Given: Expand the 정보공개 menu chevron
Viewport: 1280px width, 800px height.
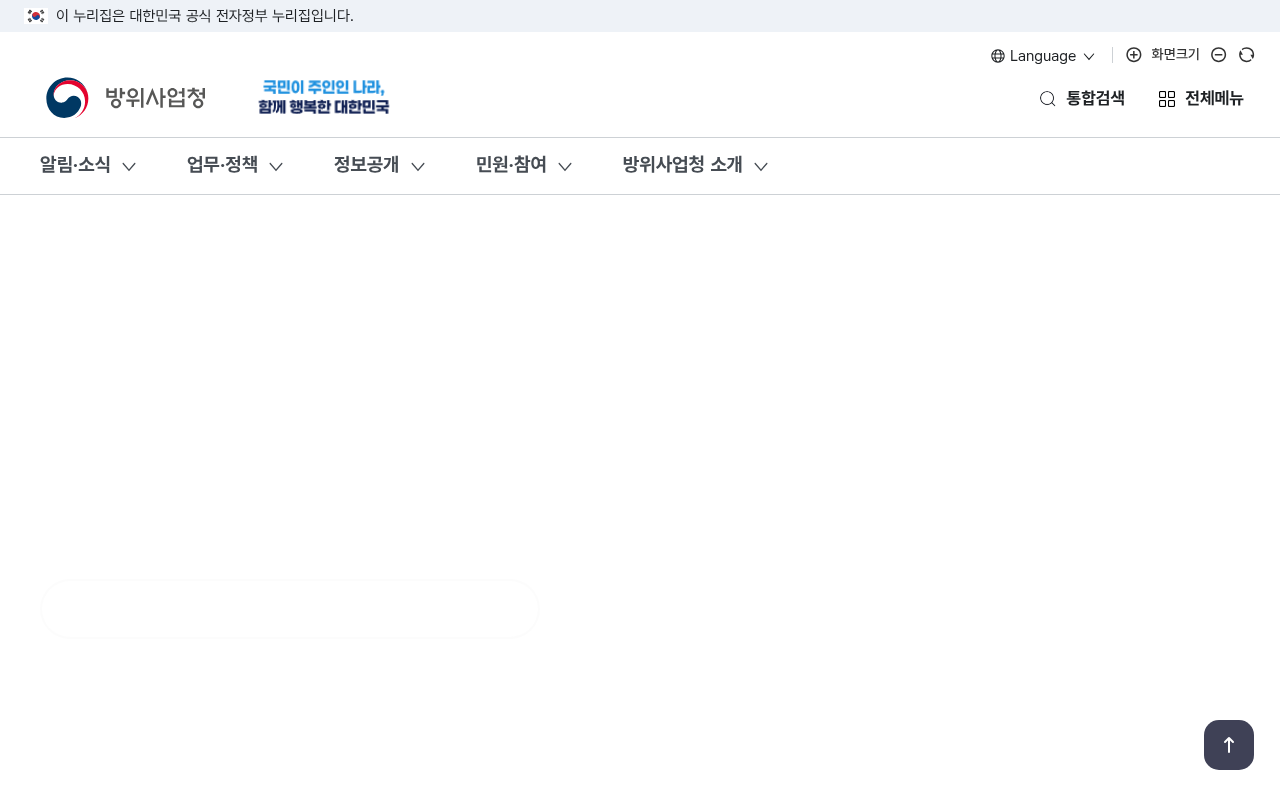Looking at the screenshot, I should 418,166.
